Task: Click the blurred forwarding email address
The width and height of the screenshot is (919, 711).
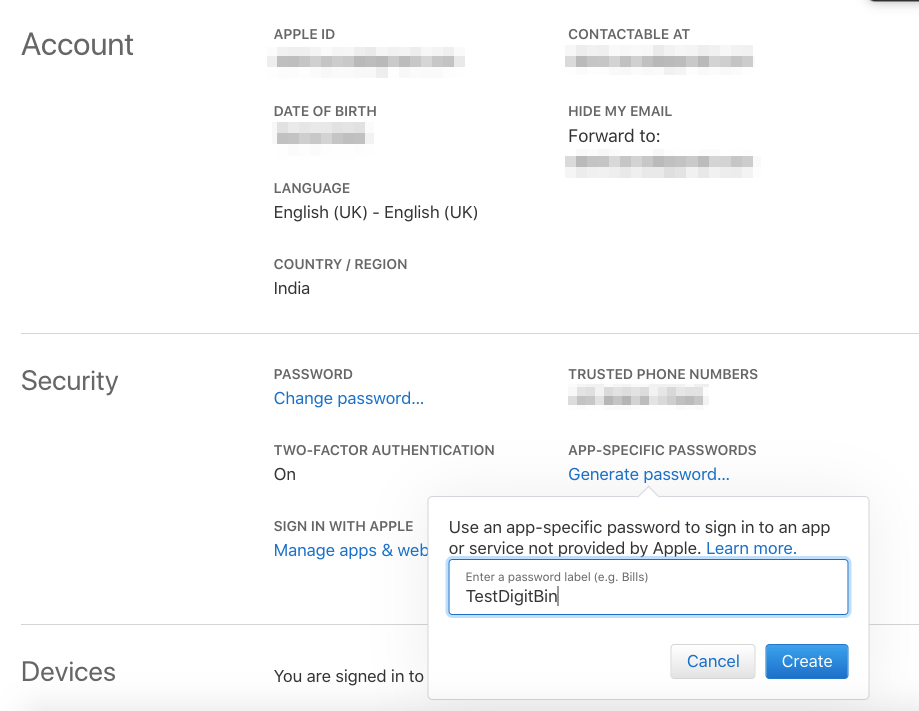Action: 662,162
